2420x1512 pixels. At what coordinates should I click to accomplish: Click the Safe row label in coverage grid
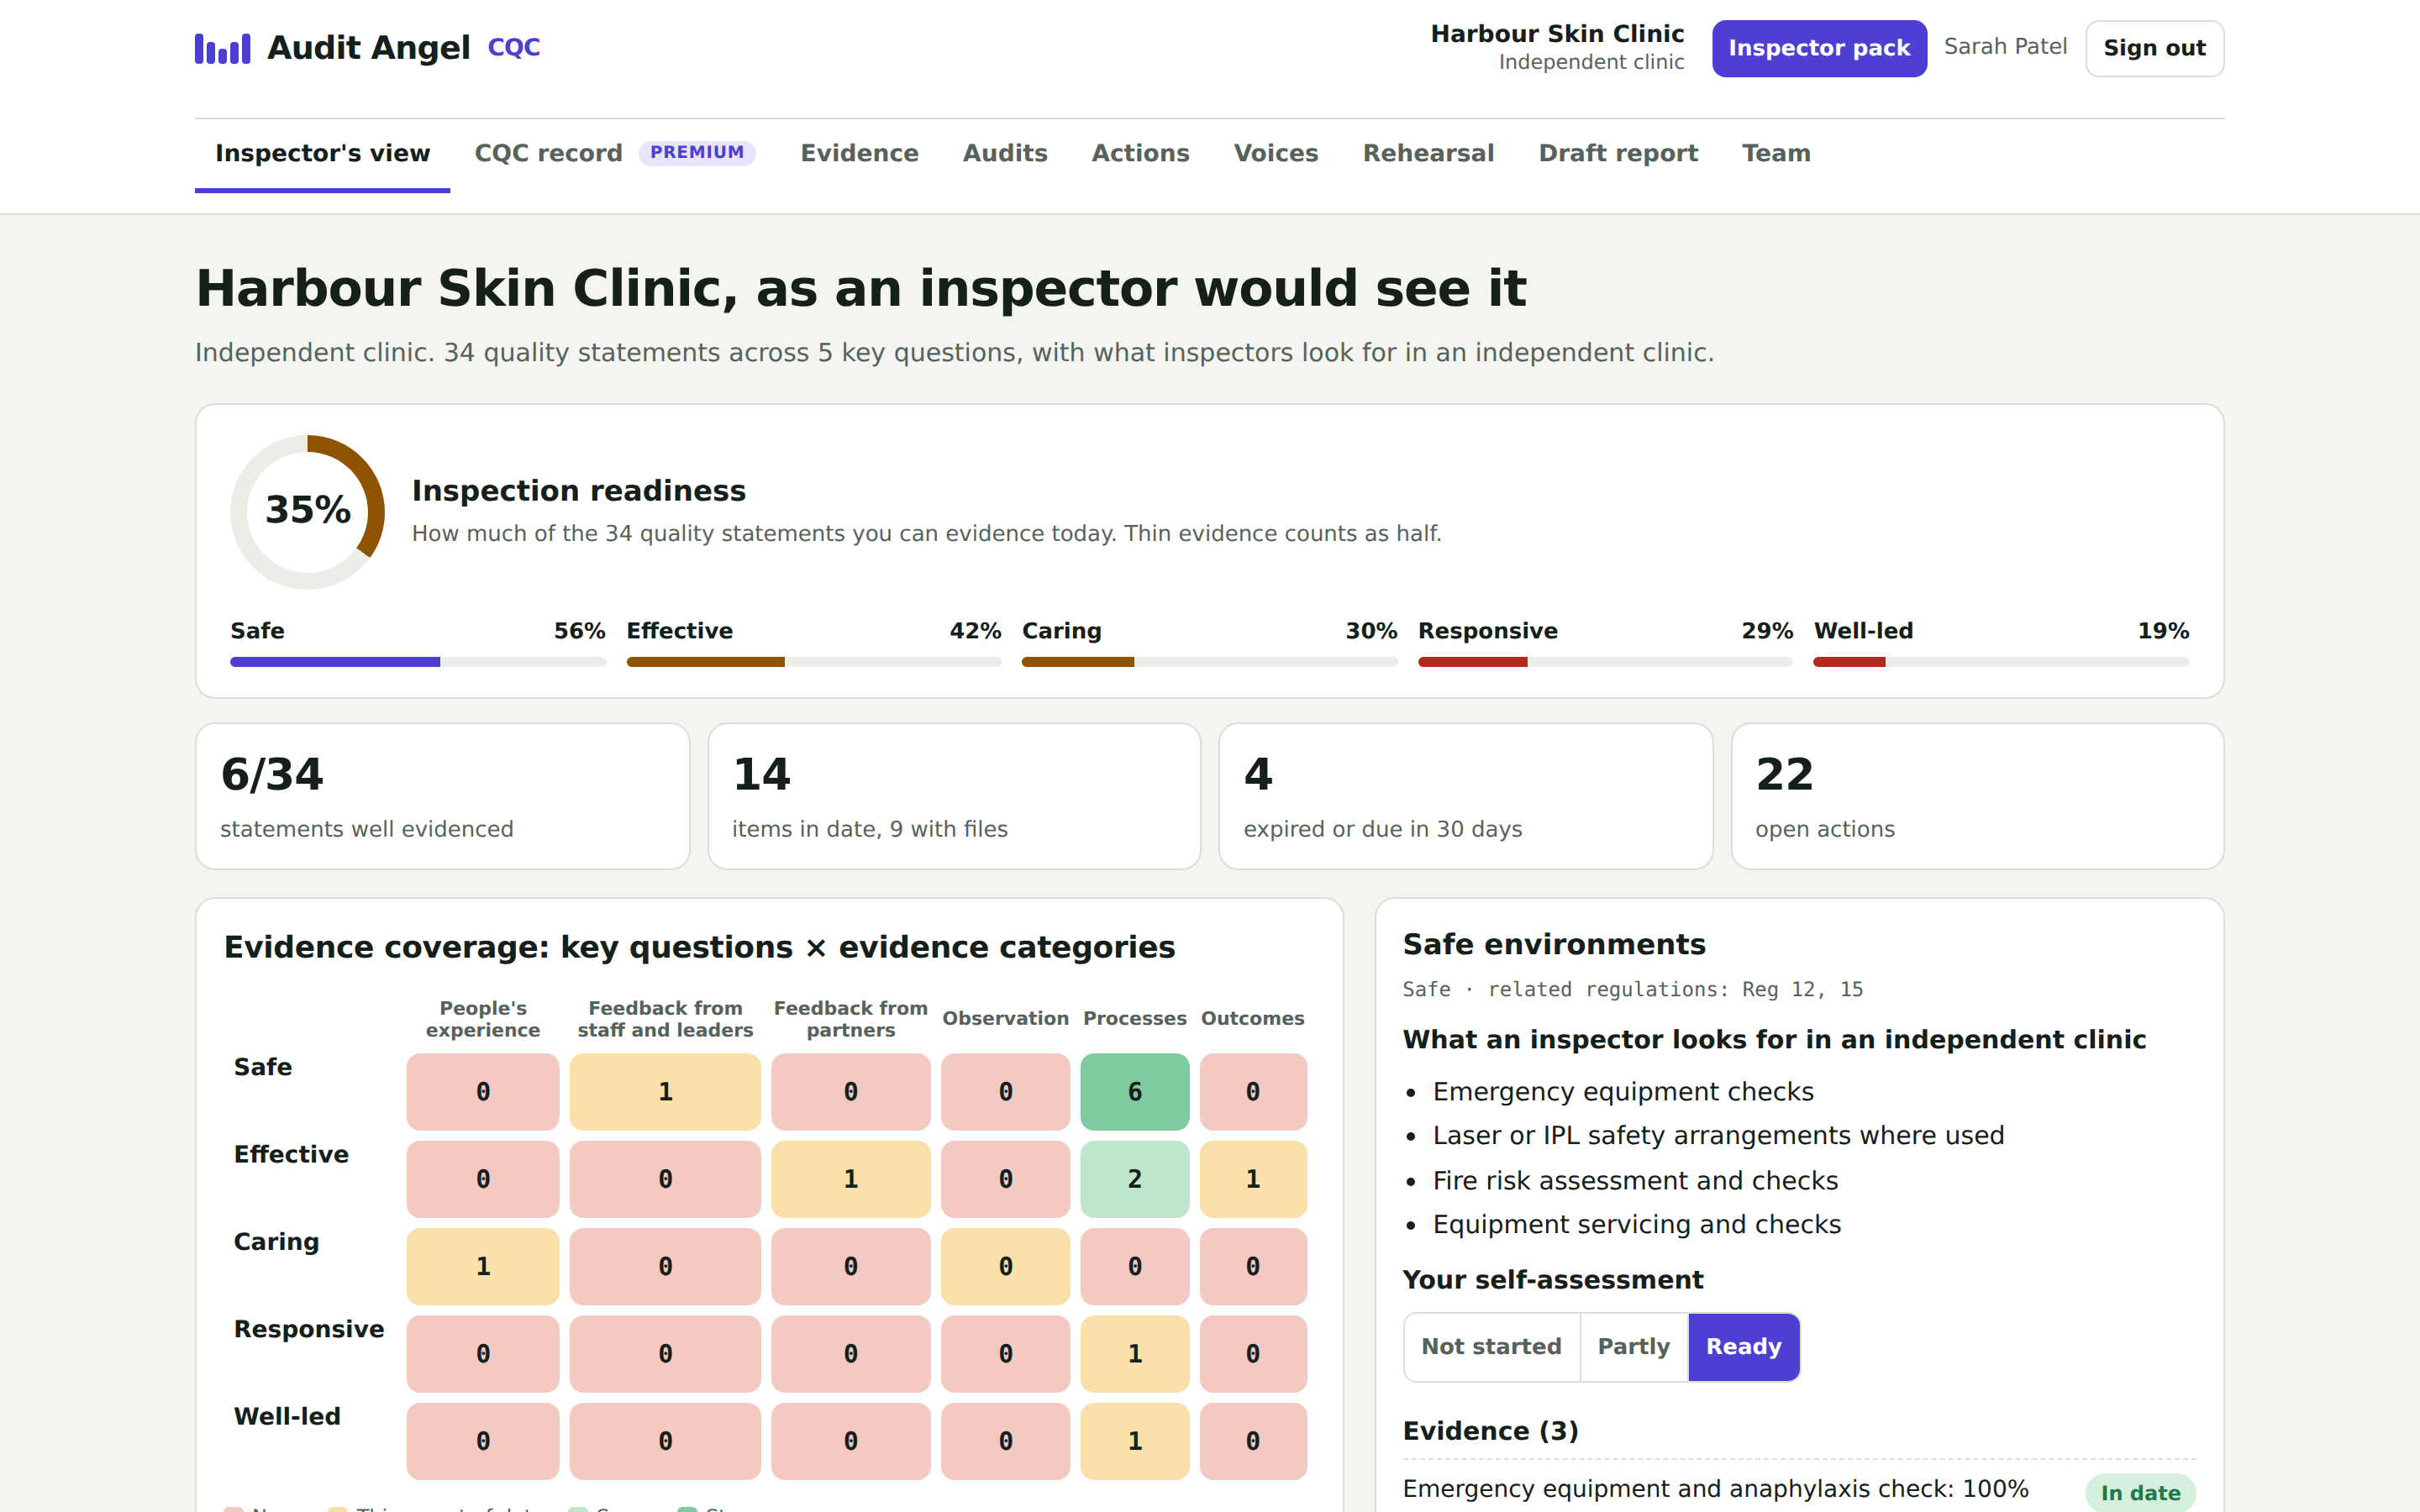263,1067
